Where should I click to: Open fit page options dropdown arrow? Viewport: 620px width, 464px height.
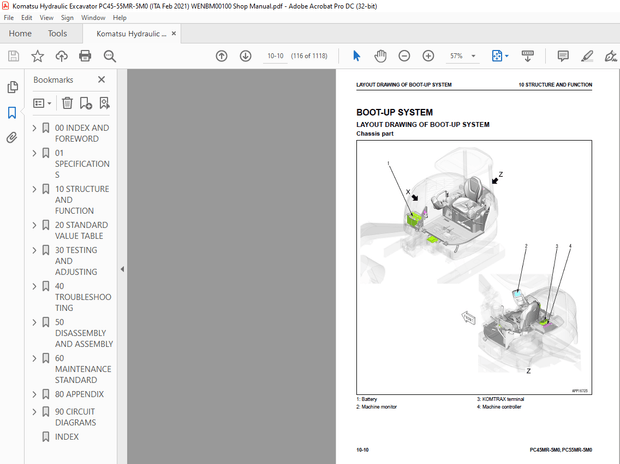pyautogui.click(x=507, y=56)
